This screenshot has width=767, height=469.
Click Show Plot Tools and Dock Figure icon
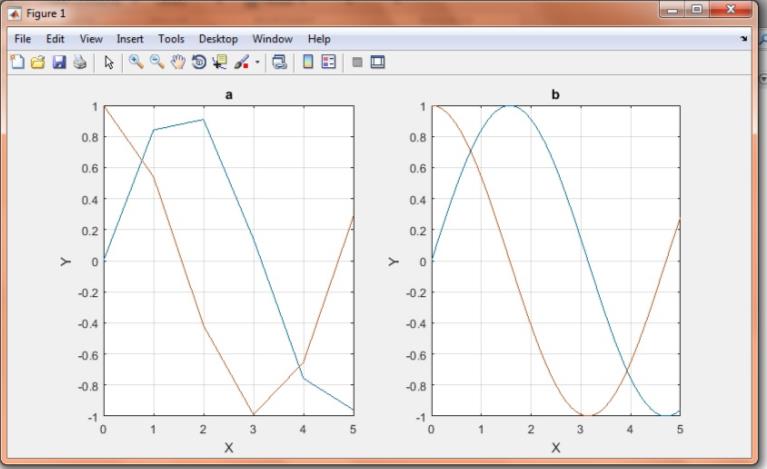coord(378,62)
